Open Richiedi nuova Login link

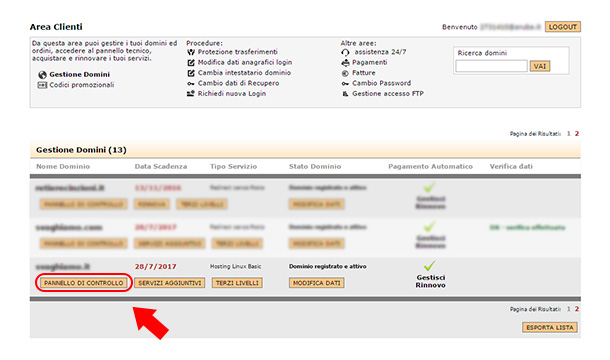tap(232, 94)
